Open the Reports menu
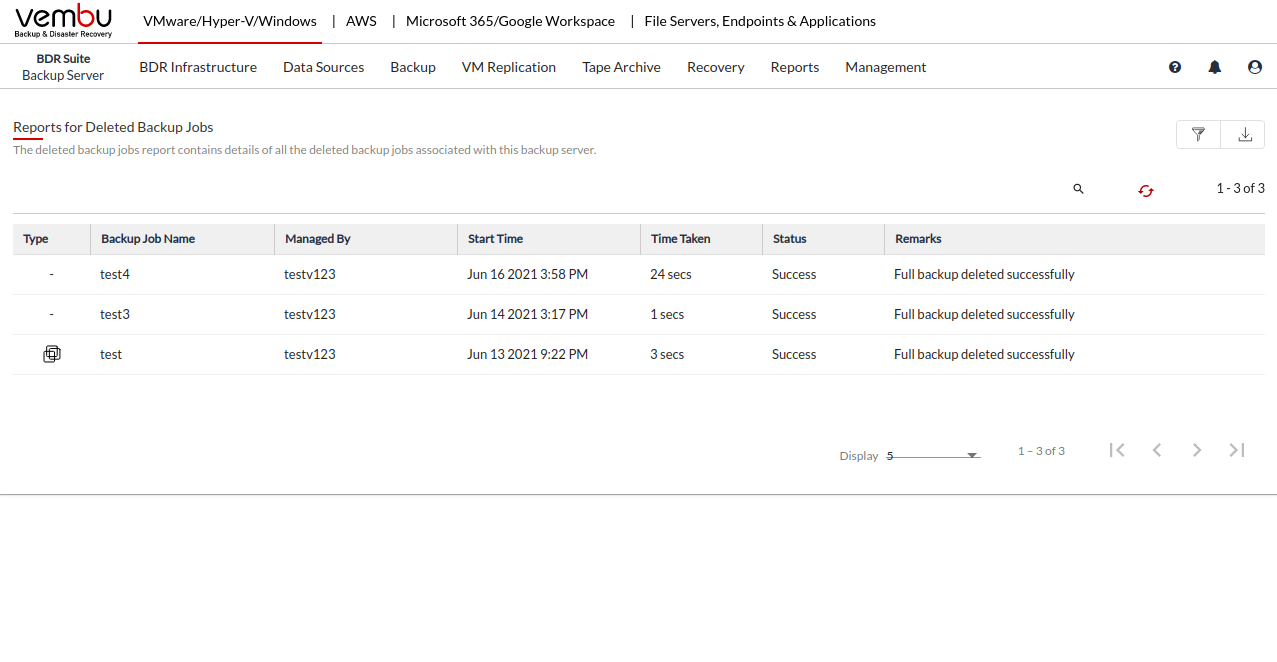1277x662 pixels. click(794, 67)
